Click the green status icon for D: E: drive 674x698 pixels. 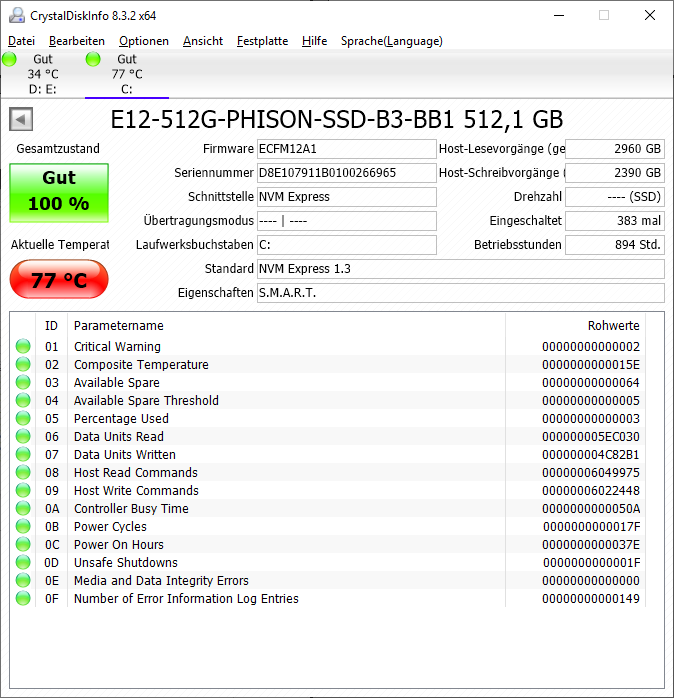point(9,59)
